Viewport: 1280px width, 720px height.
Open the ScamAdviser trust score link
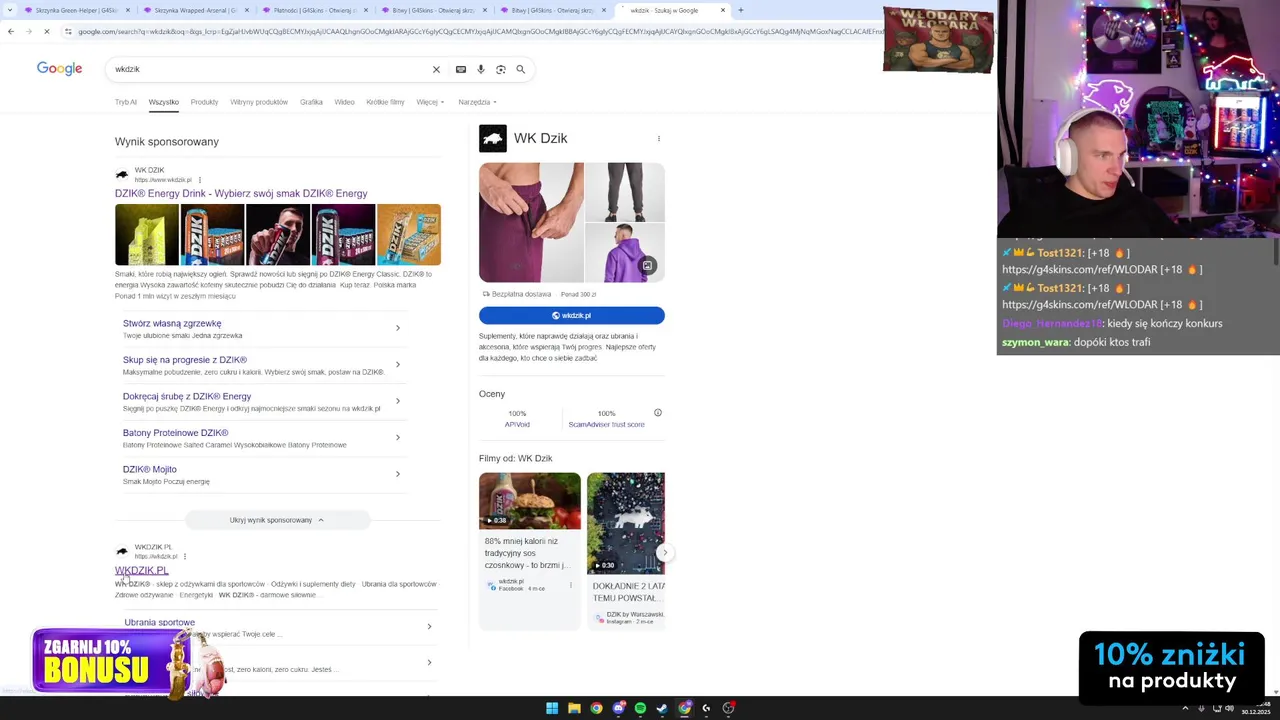[606, 424]
